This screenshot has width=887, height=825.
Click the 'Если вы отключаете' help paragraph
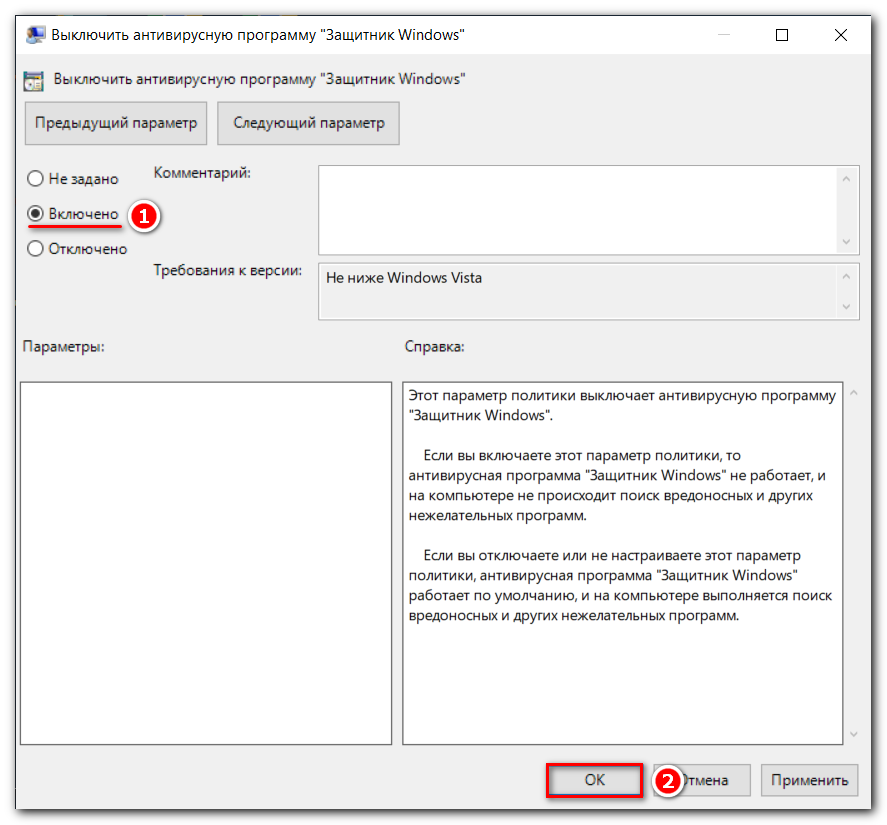coord(621,585)
